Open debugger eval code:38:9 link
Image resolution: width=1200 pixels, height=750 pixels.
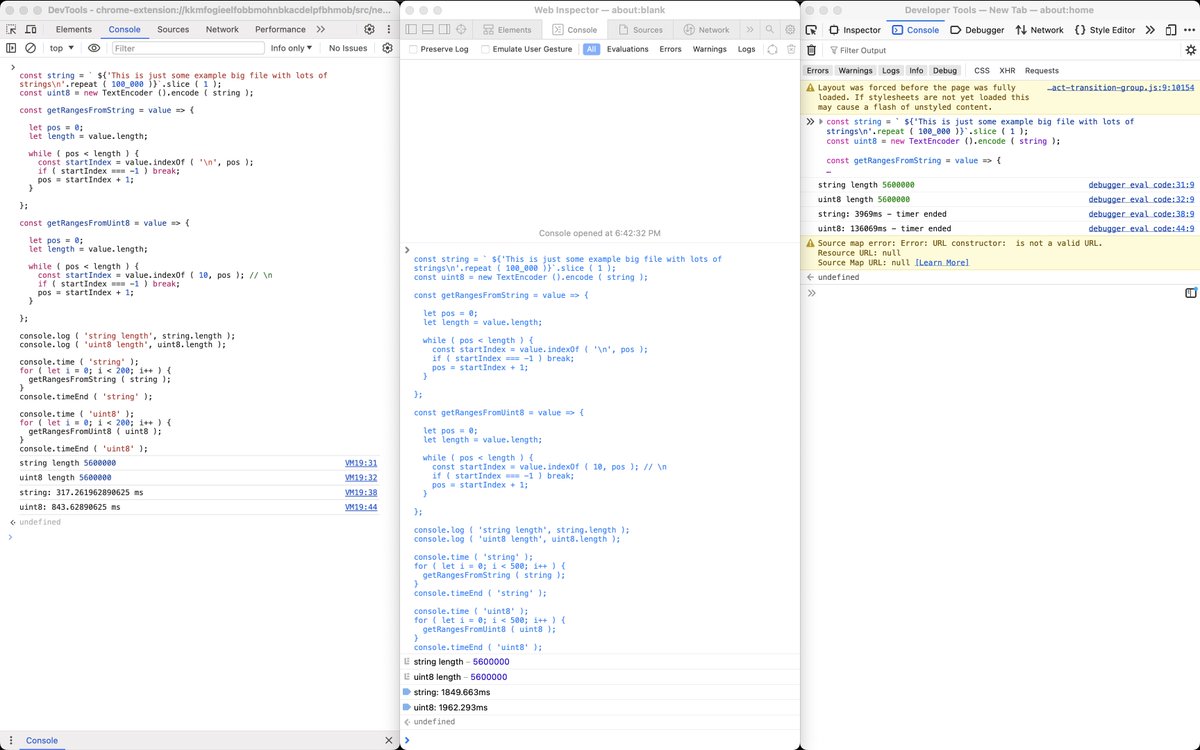click(x=1141, y=214)
